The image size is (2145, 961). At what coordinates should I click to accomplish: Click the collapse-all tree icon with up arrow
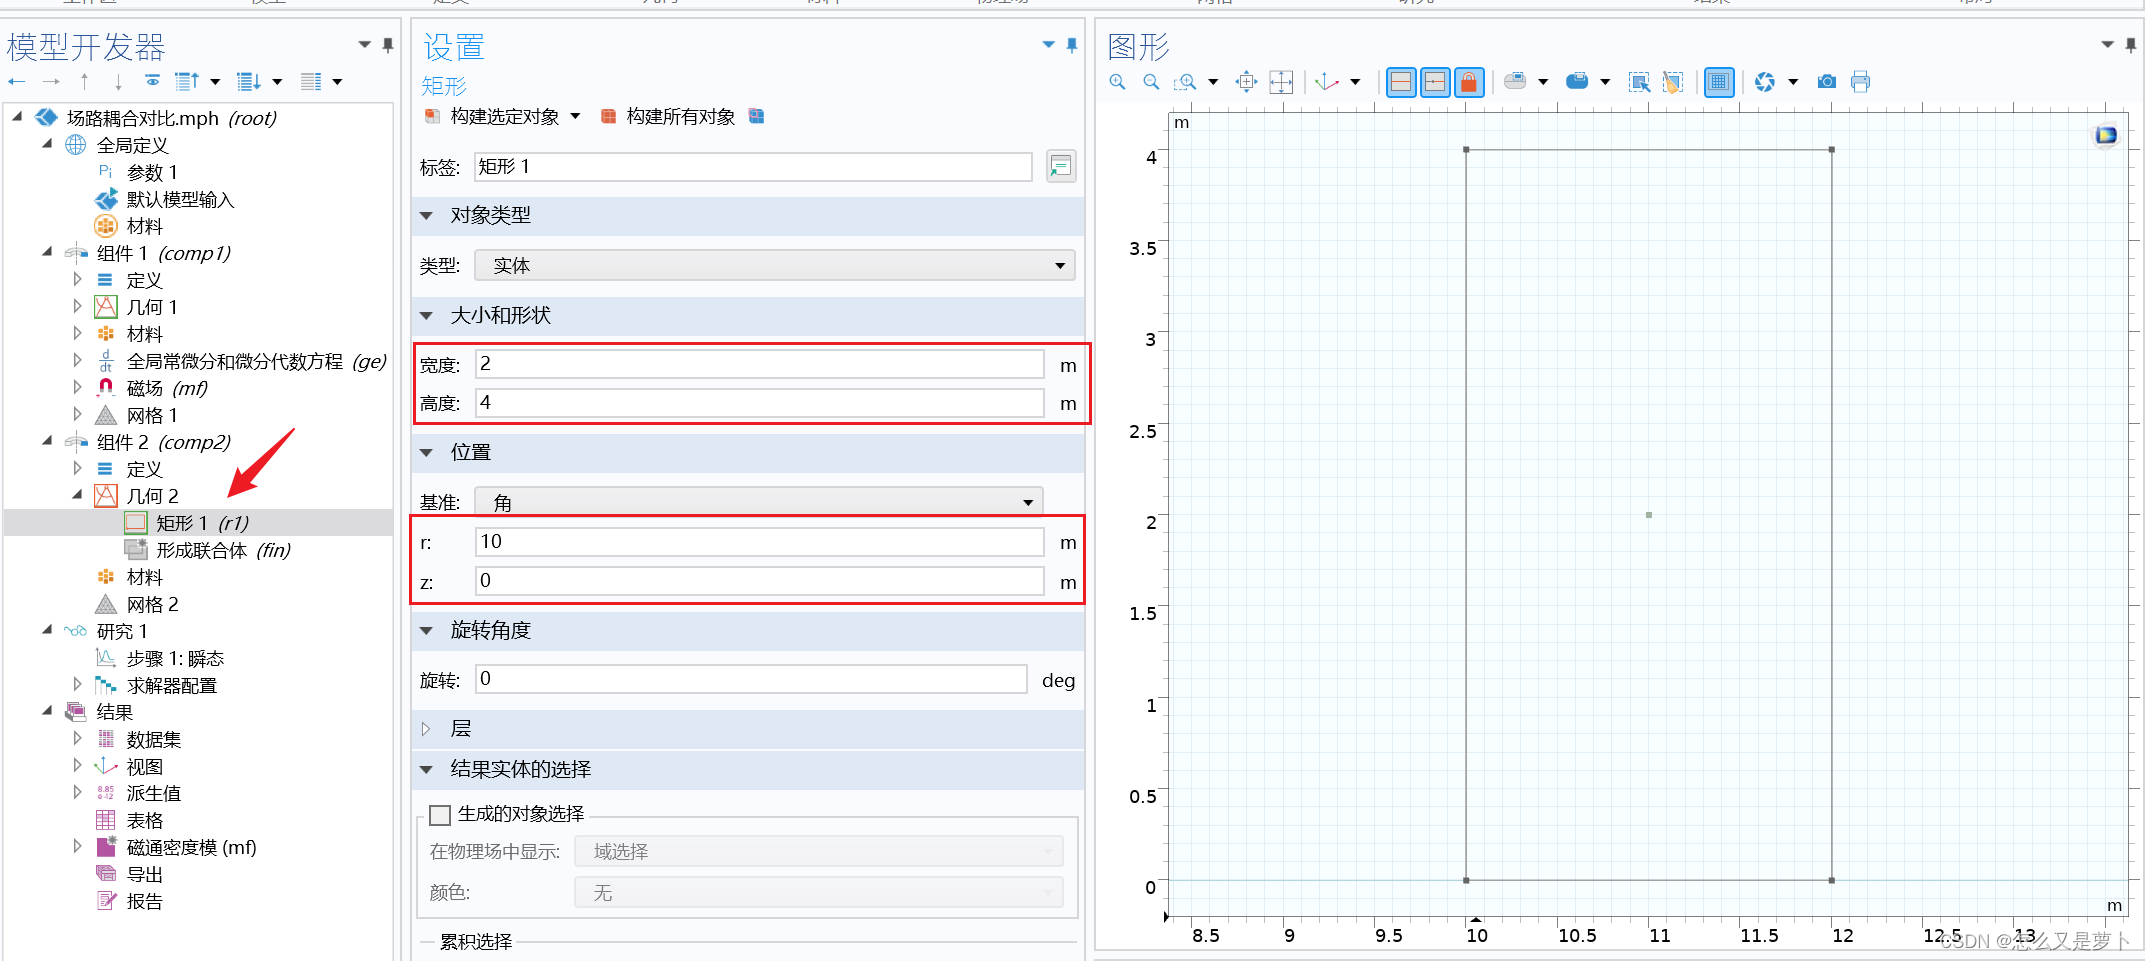coord(187,81)
